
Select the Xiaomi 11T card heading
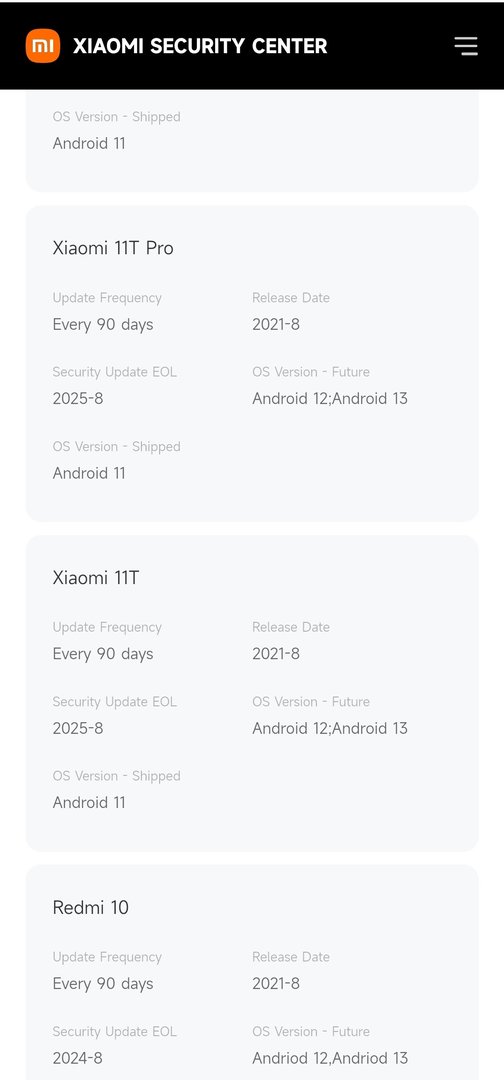click(96, 577)
